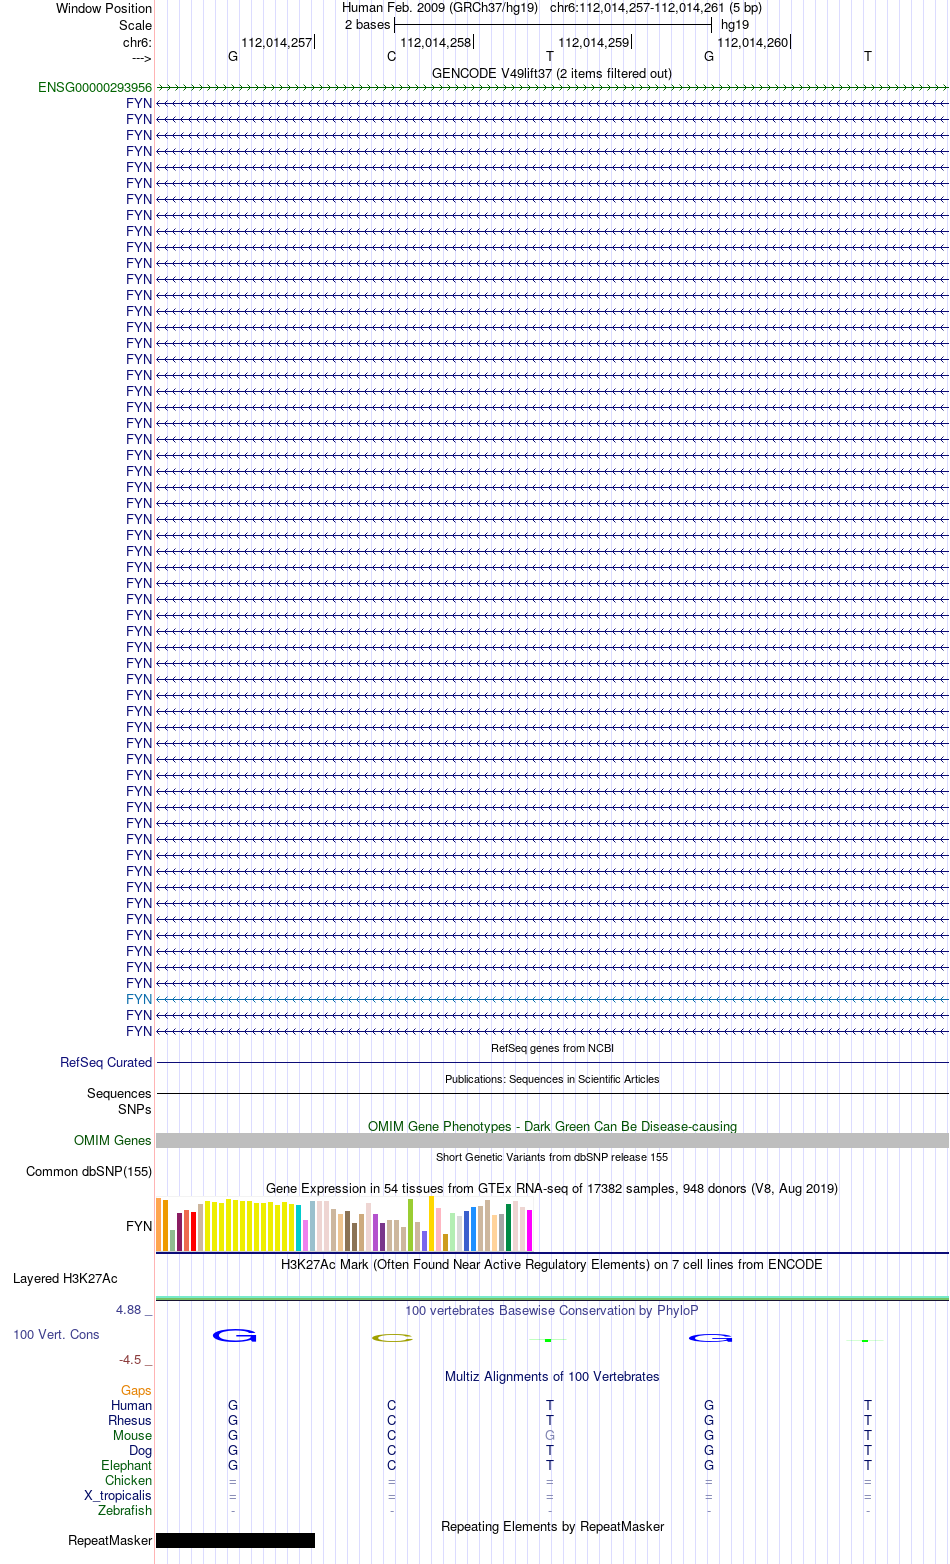
Task: Click the H3K27Ac Mark track title
Action: pyautogui.click(x=552, y=1265)
